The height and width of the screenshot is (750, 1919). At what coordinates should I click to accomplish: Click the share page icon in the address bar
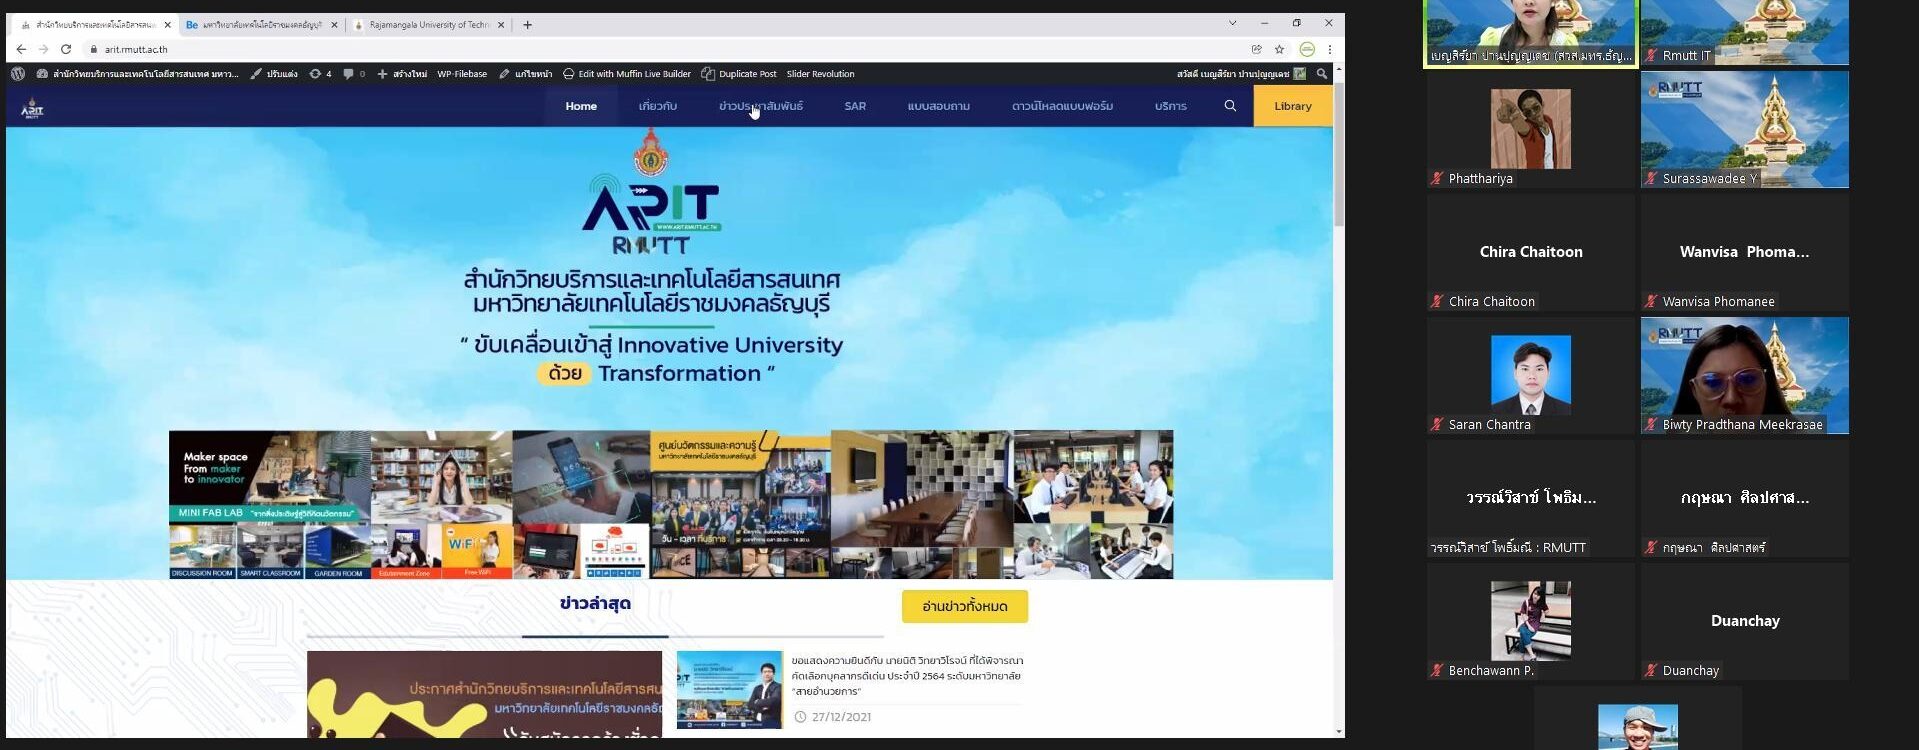1257,49
